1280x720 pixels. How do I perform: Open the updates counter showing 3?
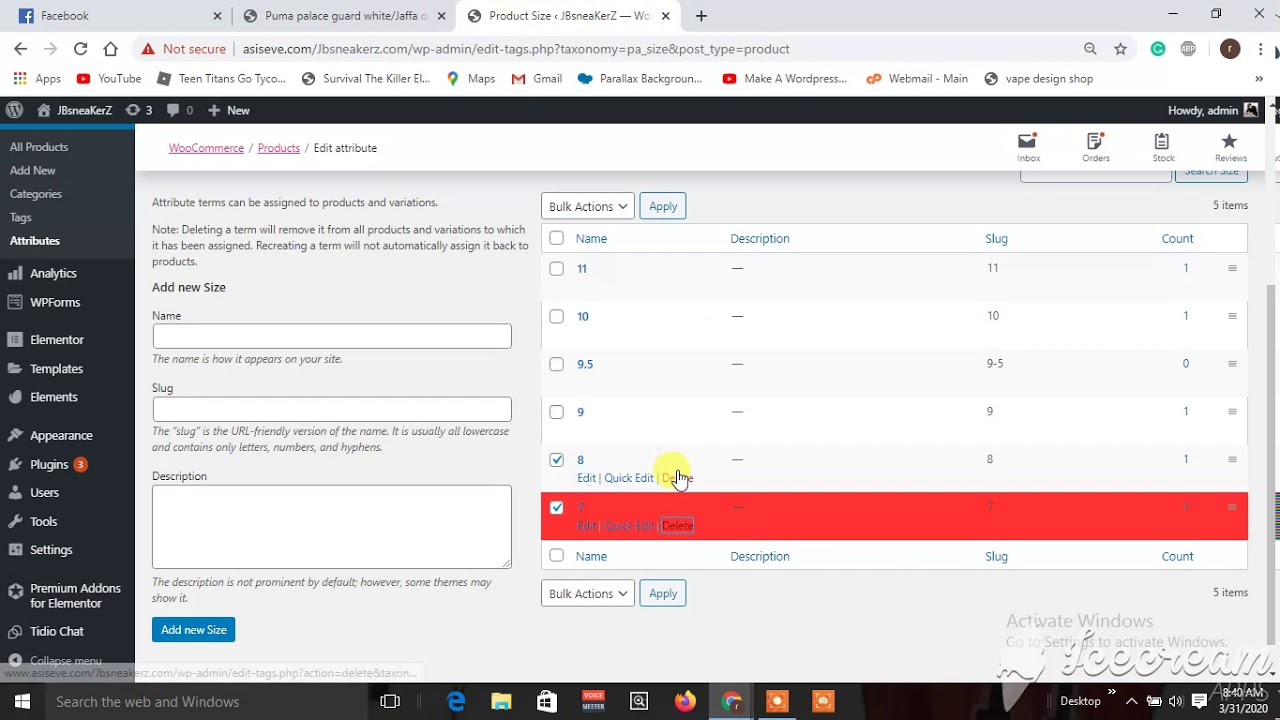click(x=139, y=110)
